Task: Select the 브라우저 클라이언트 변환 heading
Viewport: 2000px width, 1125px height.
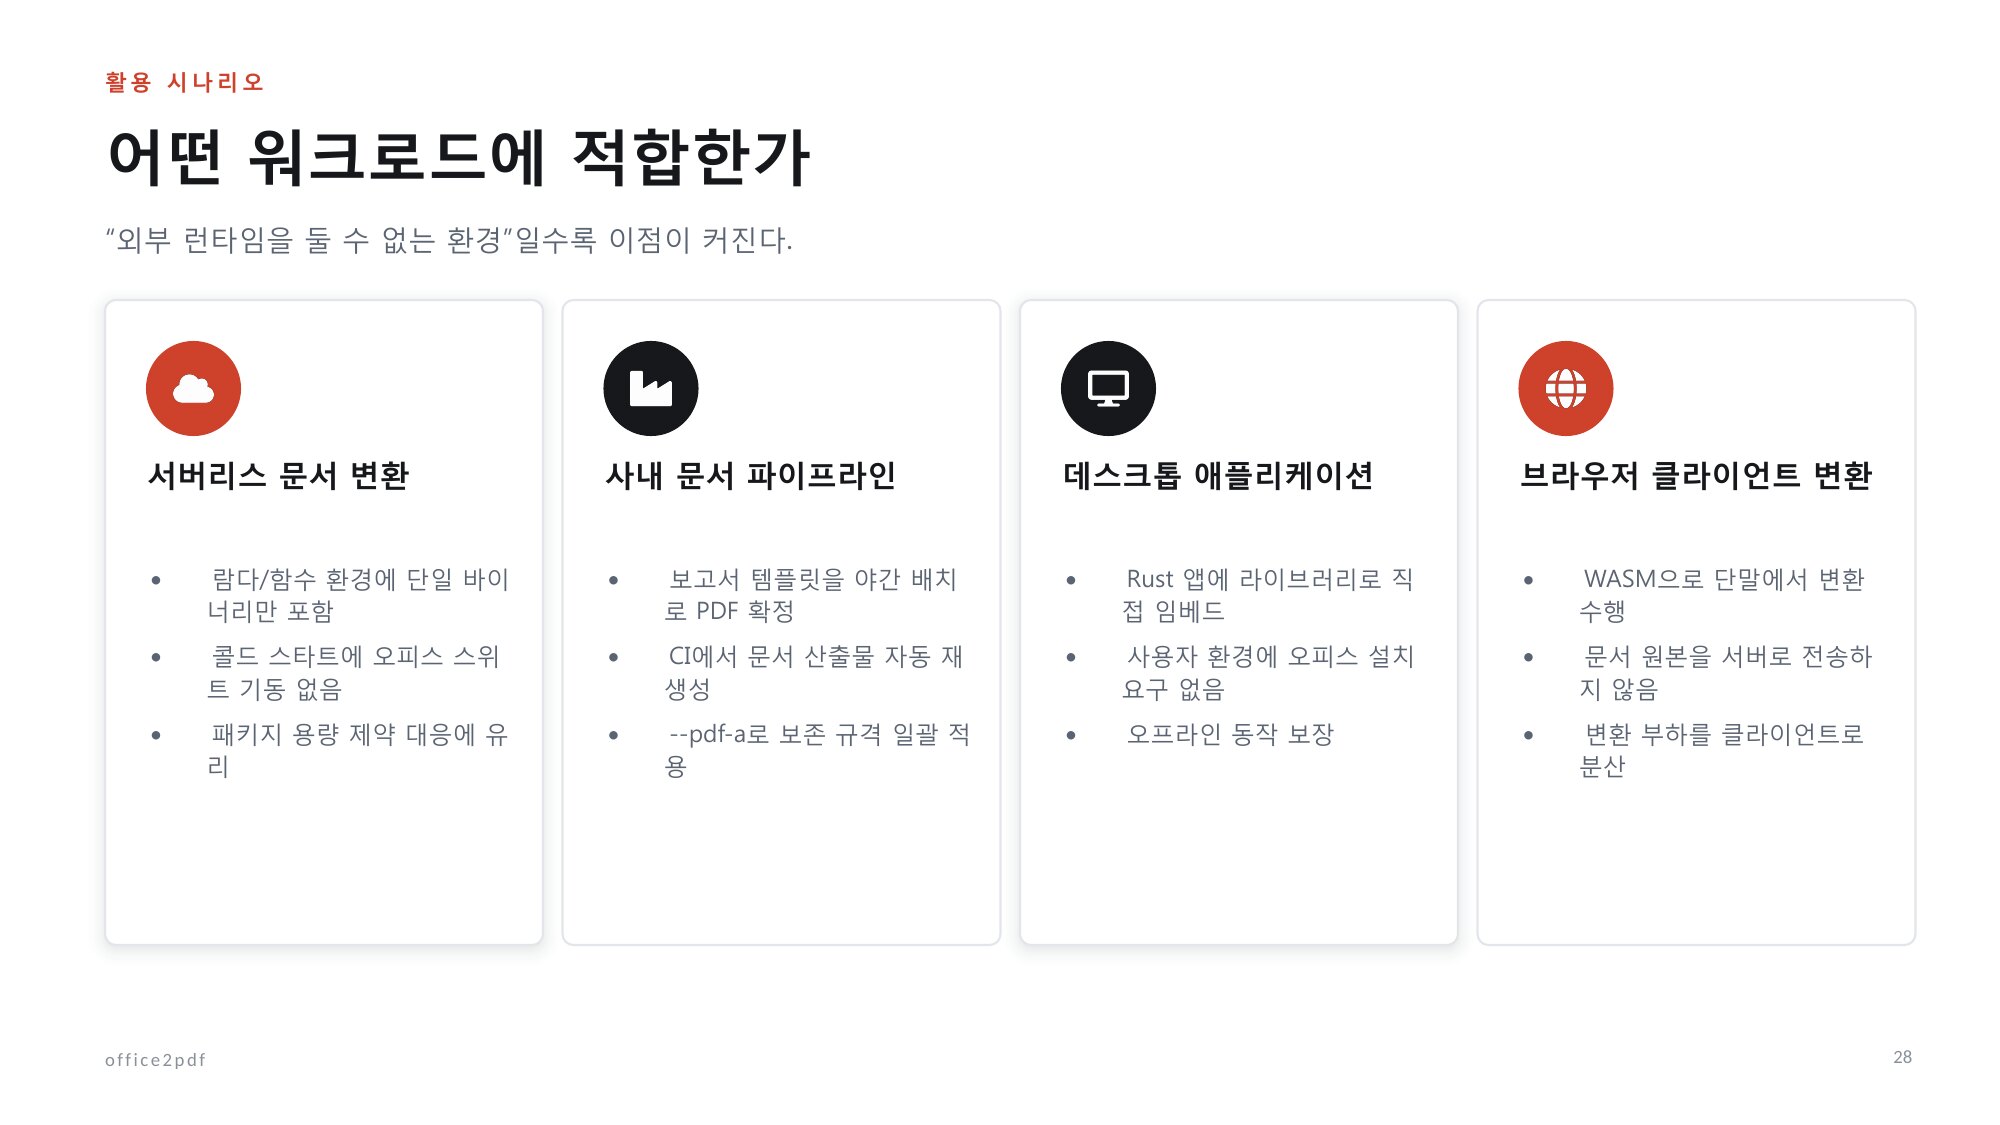Action: 1696,475
